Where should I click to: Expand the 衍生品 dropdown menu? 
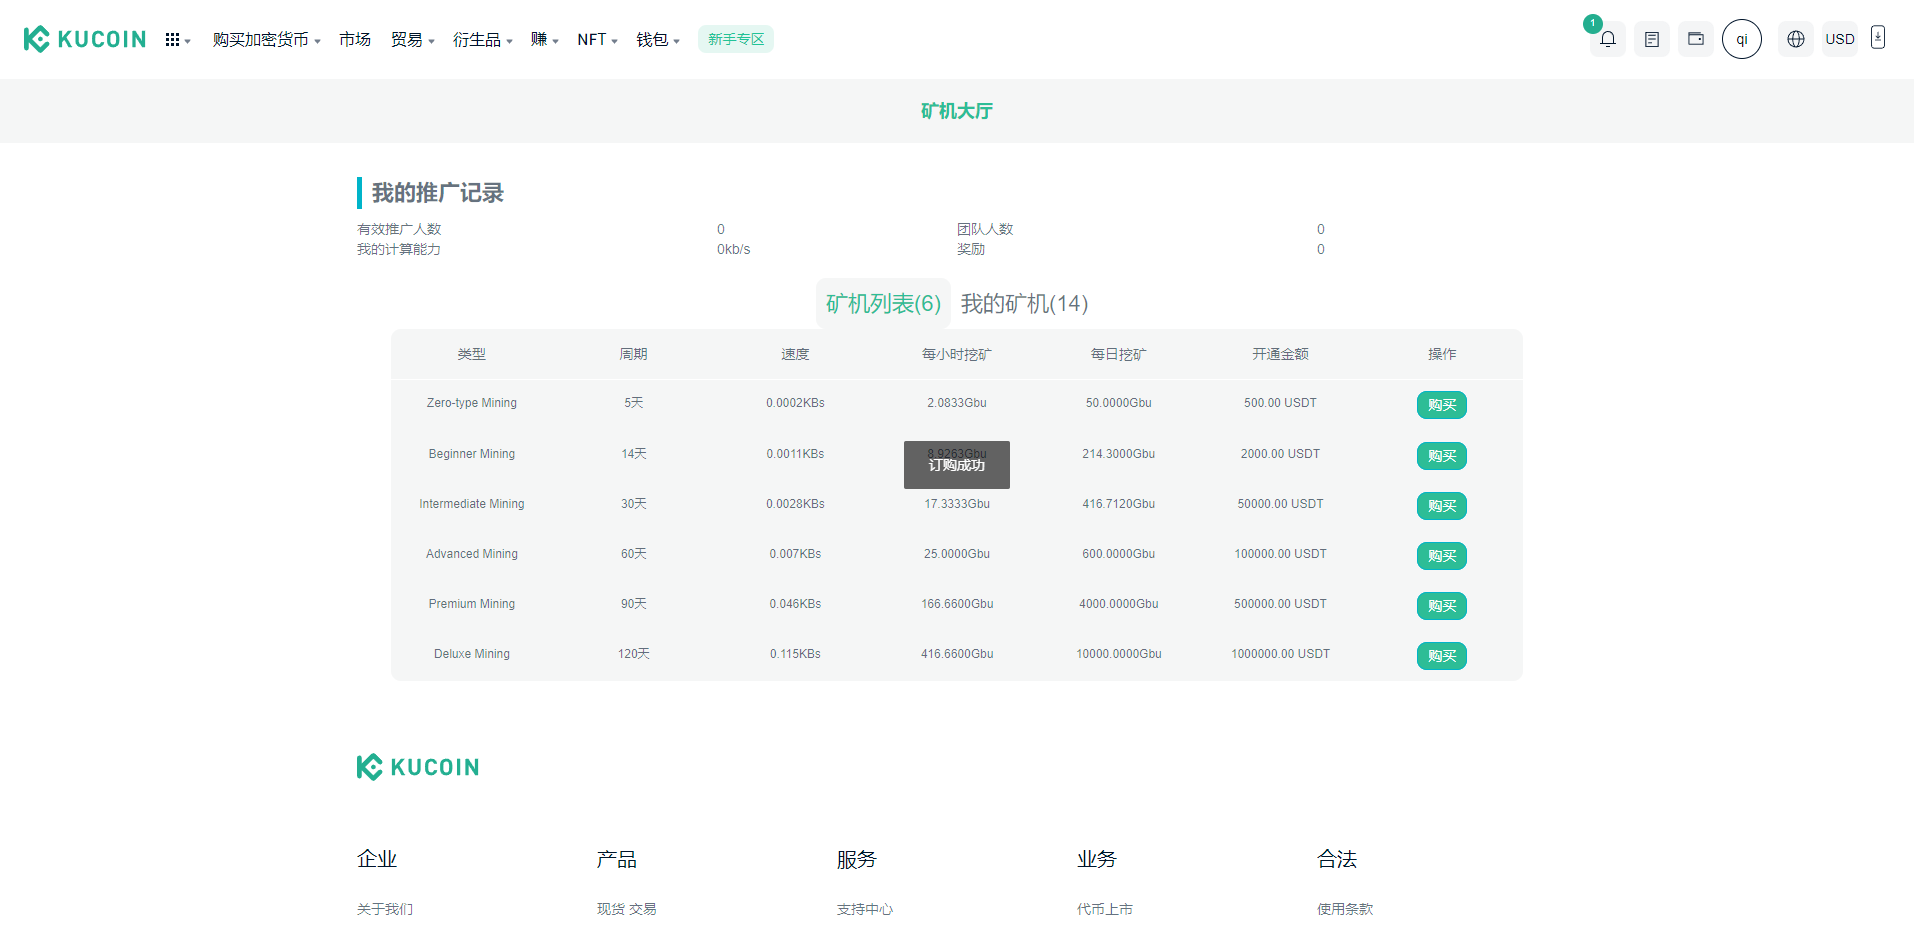482,40
